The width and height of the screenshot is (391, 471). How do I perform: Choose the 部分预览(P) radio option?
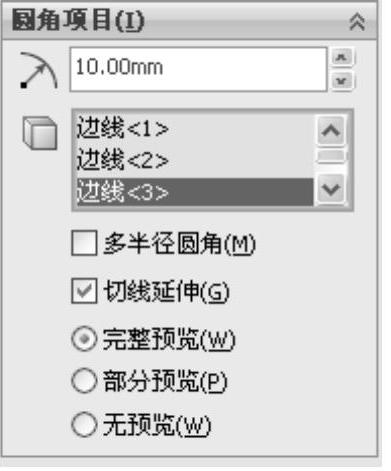pyautogui.click(x=84, y=381)
